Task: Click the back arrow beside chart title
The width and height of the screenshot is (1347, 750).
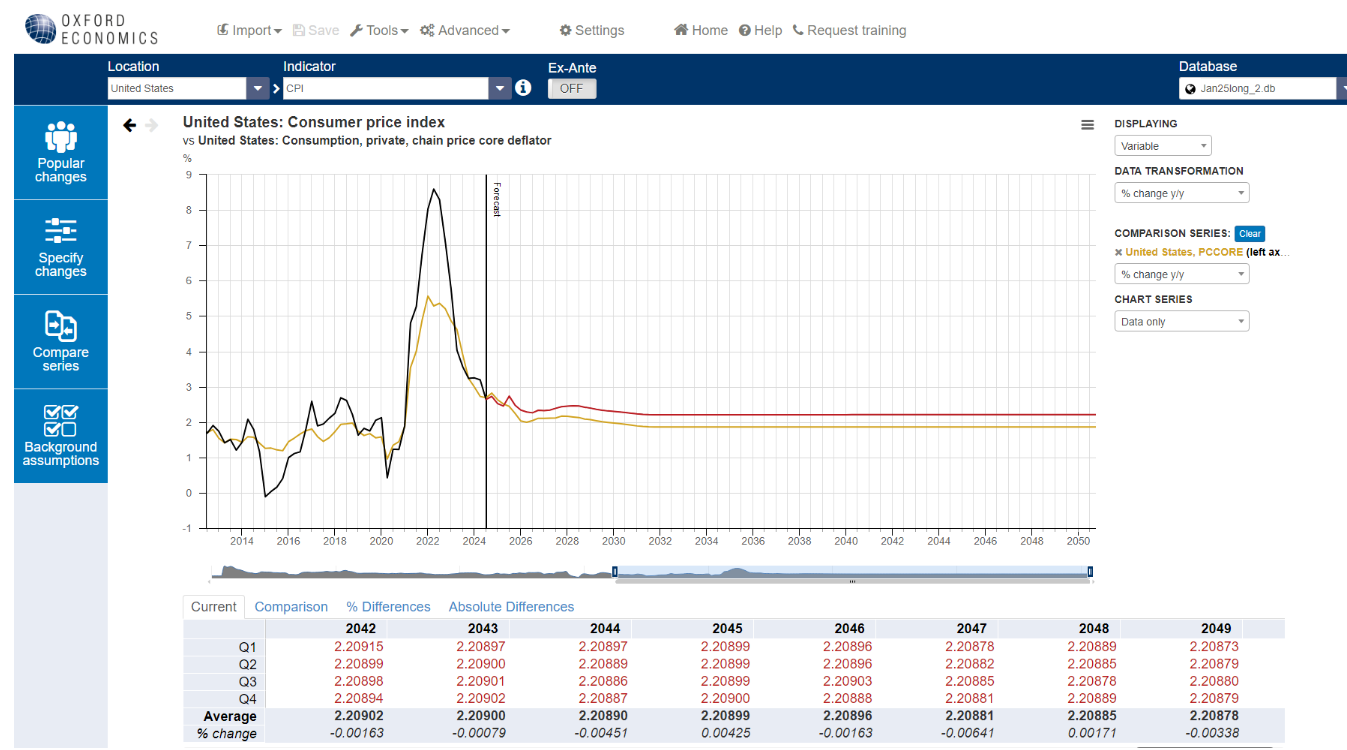Action: (129, 125)
